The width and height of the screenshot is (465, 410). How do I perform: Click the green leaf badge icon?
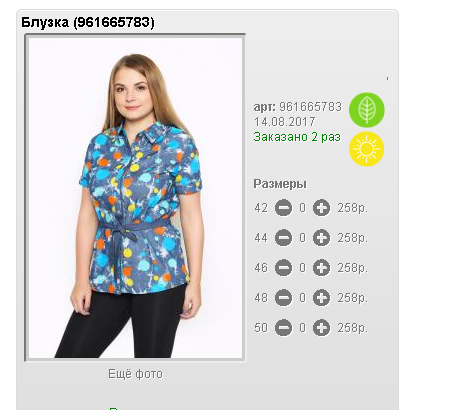tap(367, 110)
